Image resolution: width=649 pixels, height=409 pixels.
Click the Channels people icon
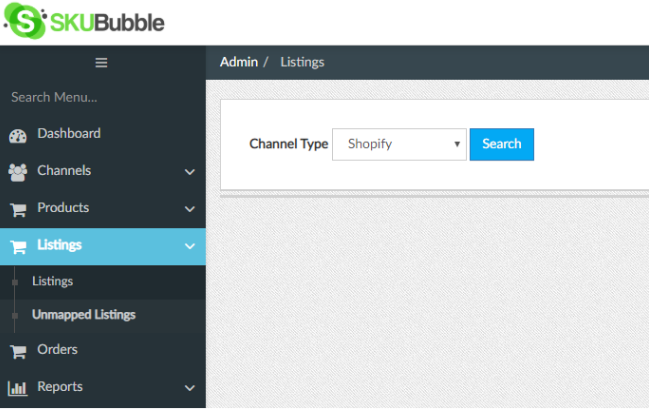point(17,172)
